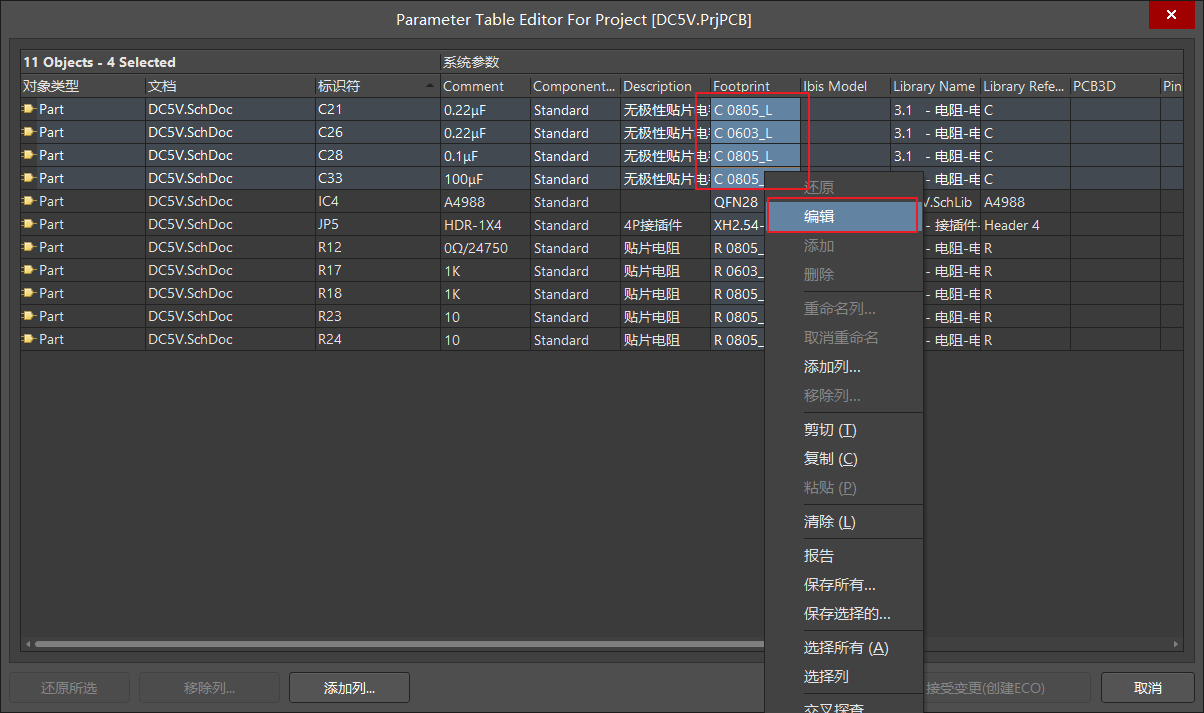
Task: Click the Part icon in row R23
Action: click(x=29, y=316)
